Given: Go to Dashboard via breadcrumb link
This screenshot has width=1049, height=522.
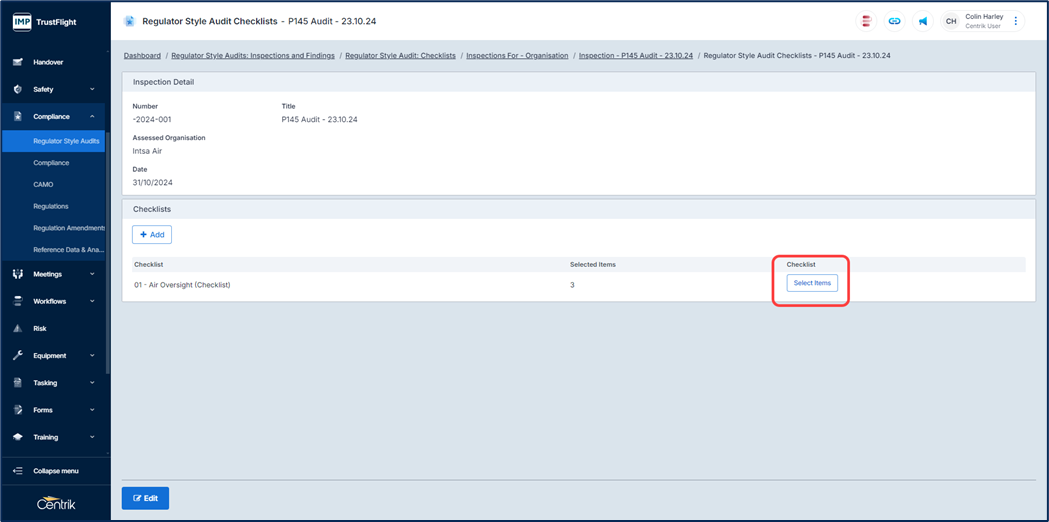Looking at the screenshot, I should (x=142, y=56).
